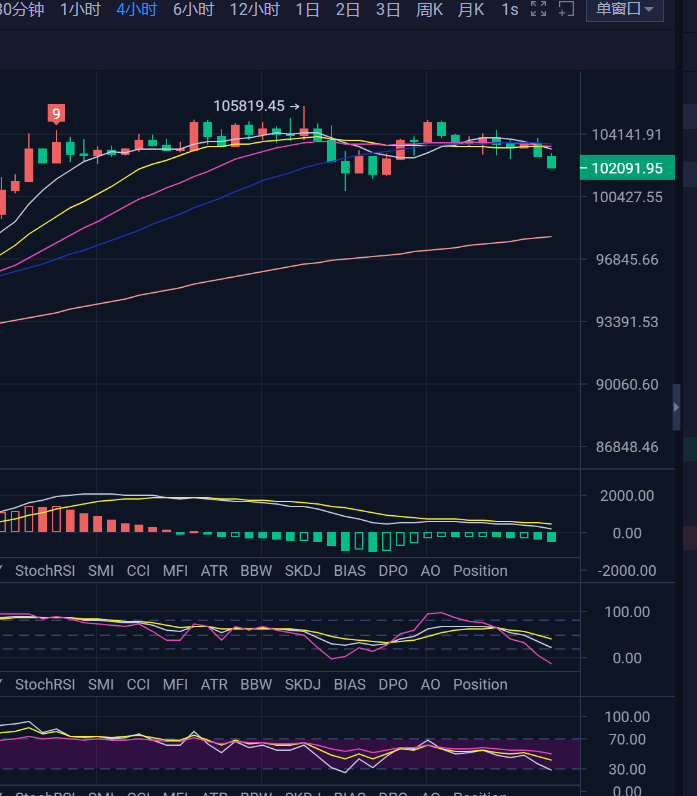Select MFI in second indicator tab row

coord(175,684)
